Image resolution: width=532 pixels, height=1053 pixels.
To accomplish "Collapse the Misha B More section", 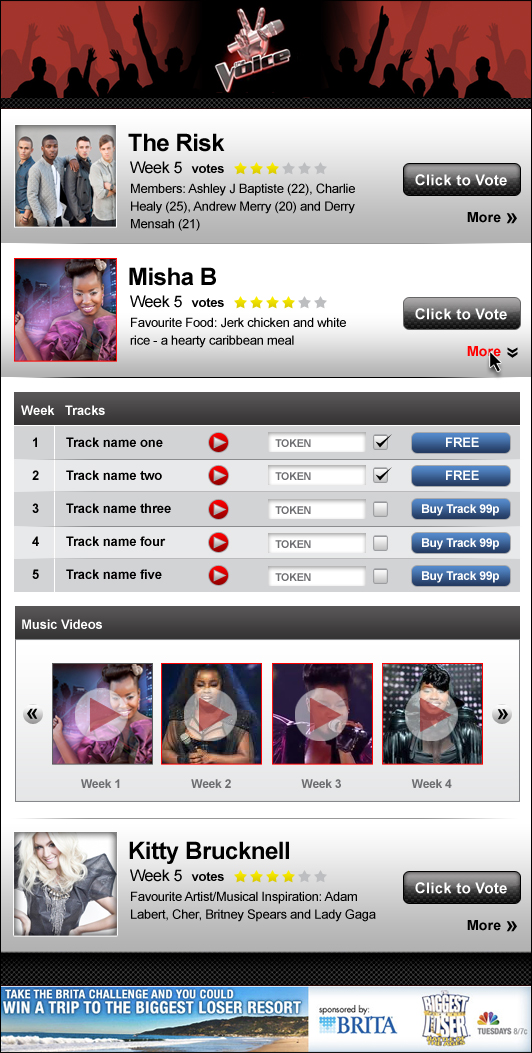I will tap(492, 352).
